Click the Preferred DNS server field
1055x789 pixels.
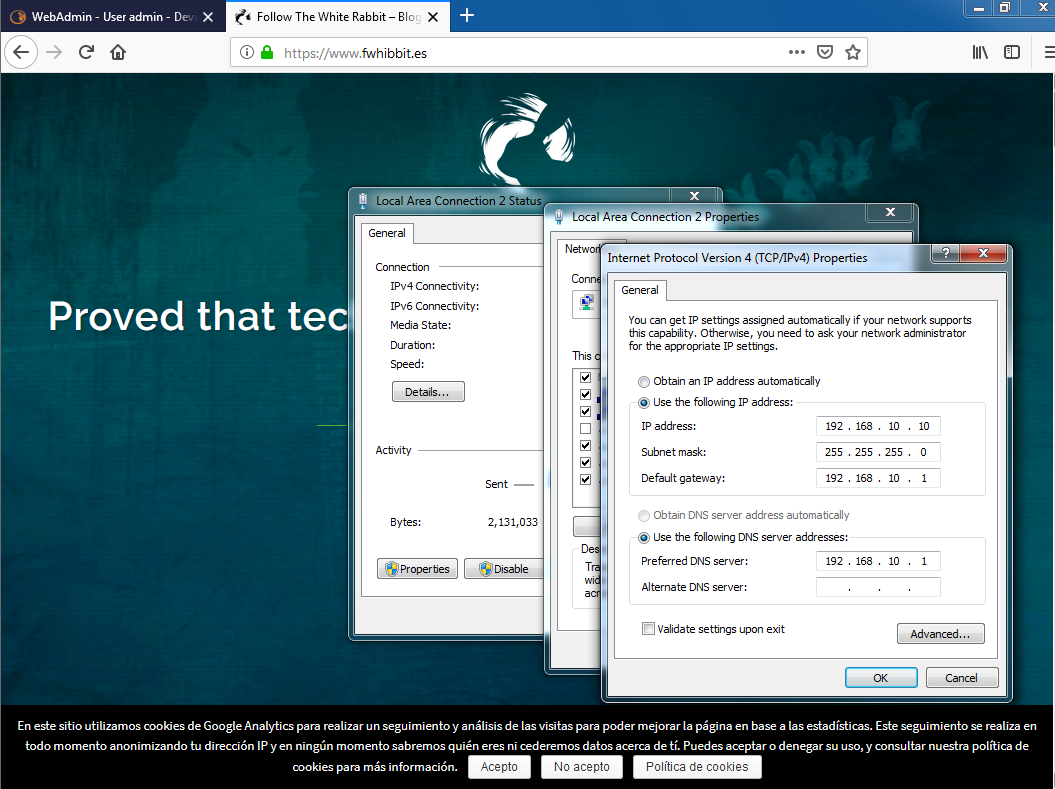[878, 562]
